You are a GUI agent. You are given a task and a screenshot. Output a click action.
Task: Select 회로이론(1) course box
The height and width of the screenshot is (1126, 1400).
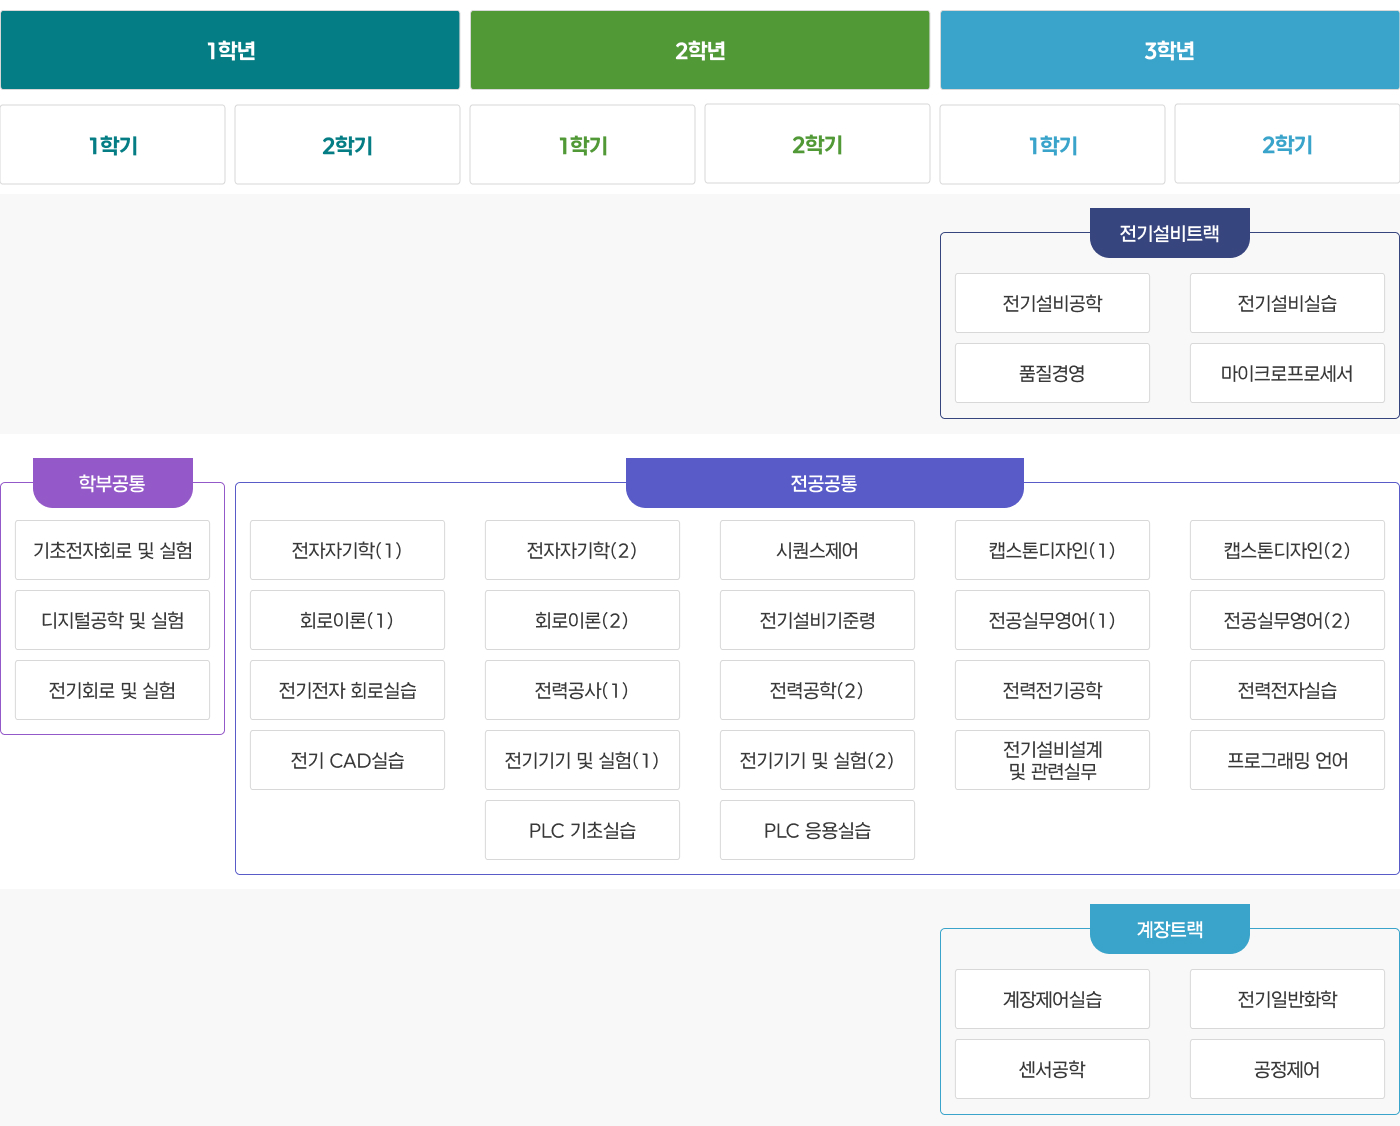pyautogui.click(x=347, y=620)
